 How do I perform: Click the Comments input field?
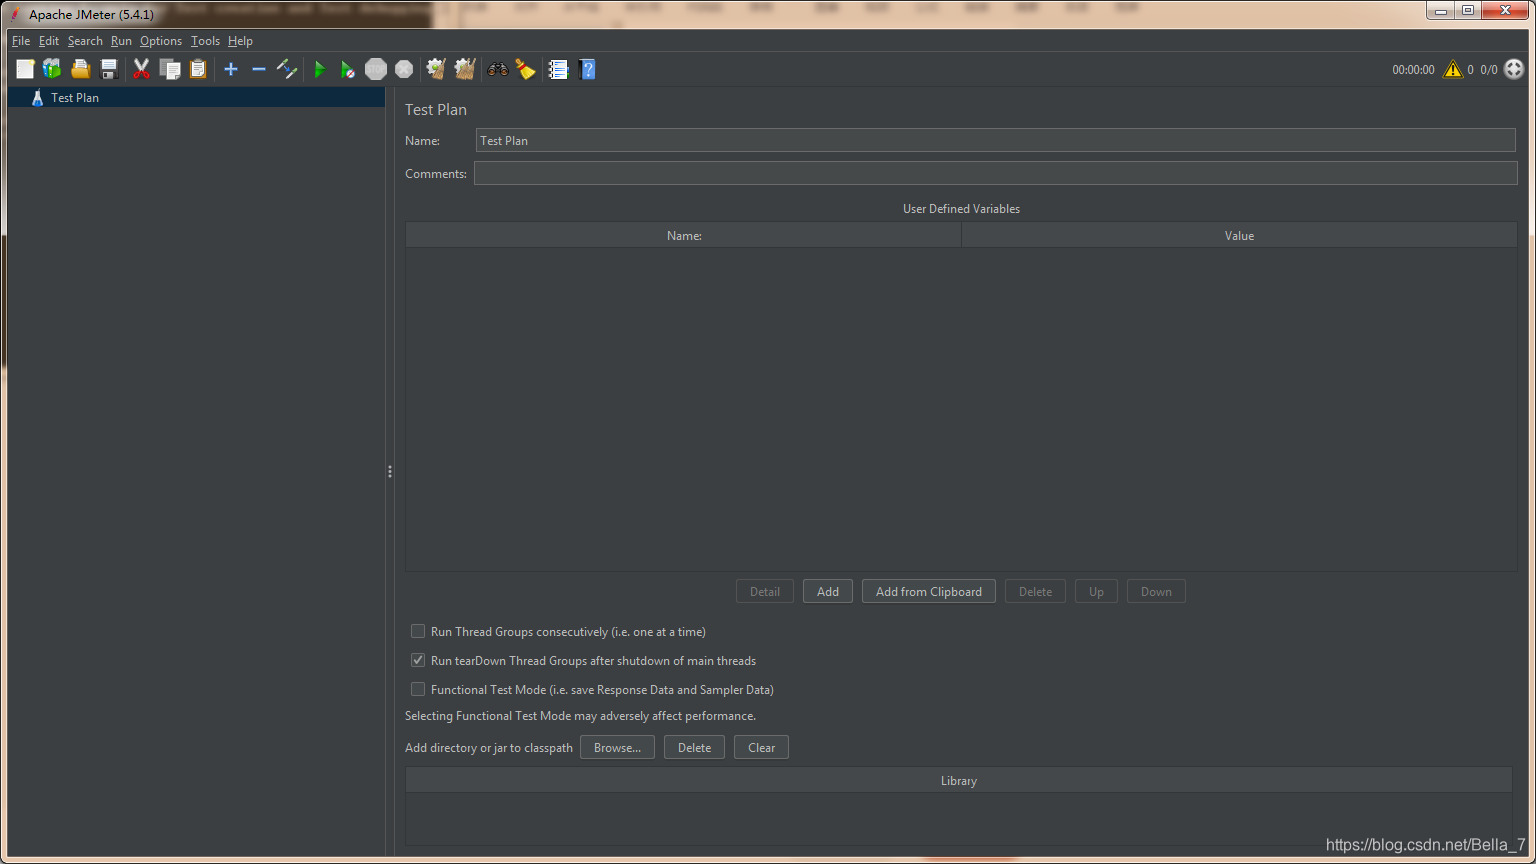(x=995, y=173)
